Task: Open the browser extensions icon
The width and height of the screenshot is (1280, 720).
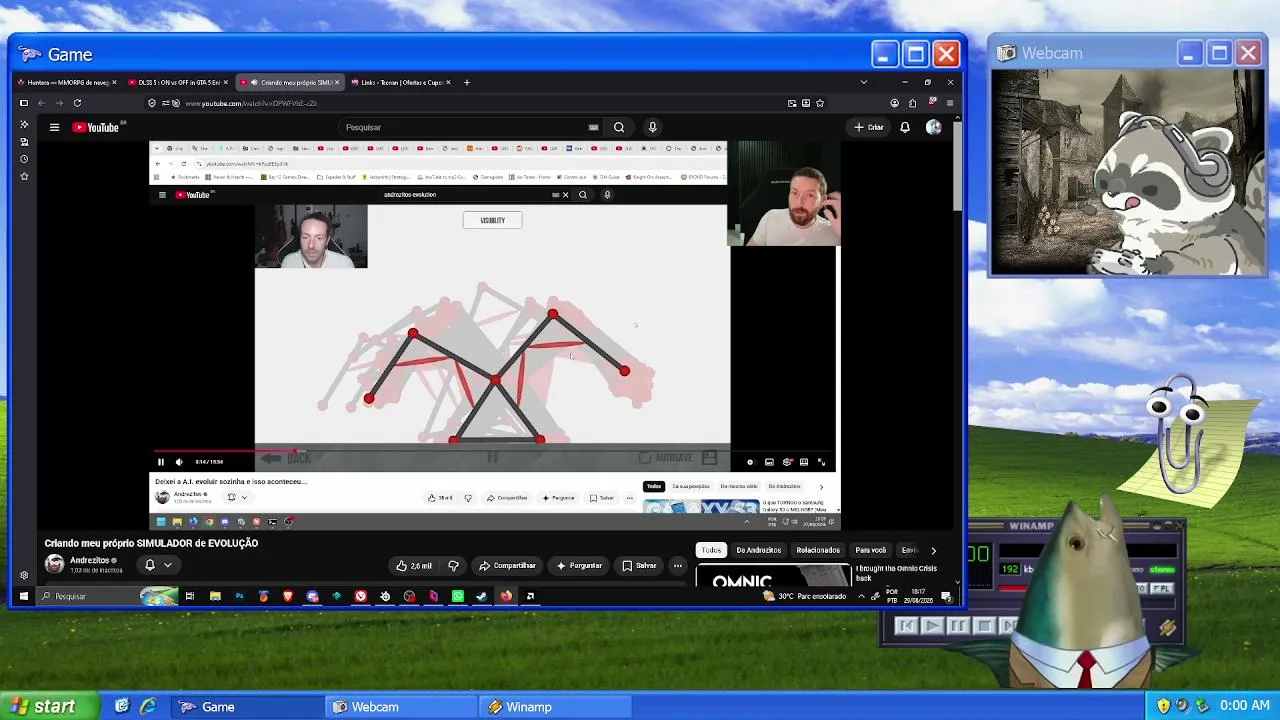Action: click(912, 103)
